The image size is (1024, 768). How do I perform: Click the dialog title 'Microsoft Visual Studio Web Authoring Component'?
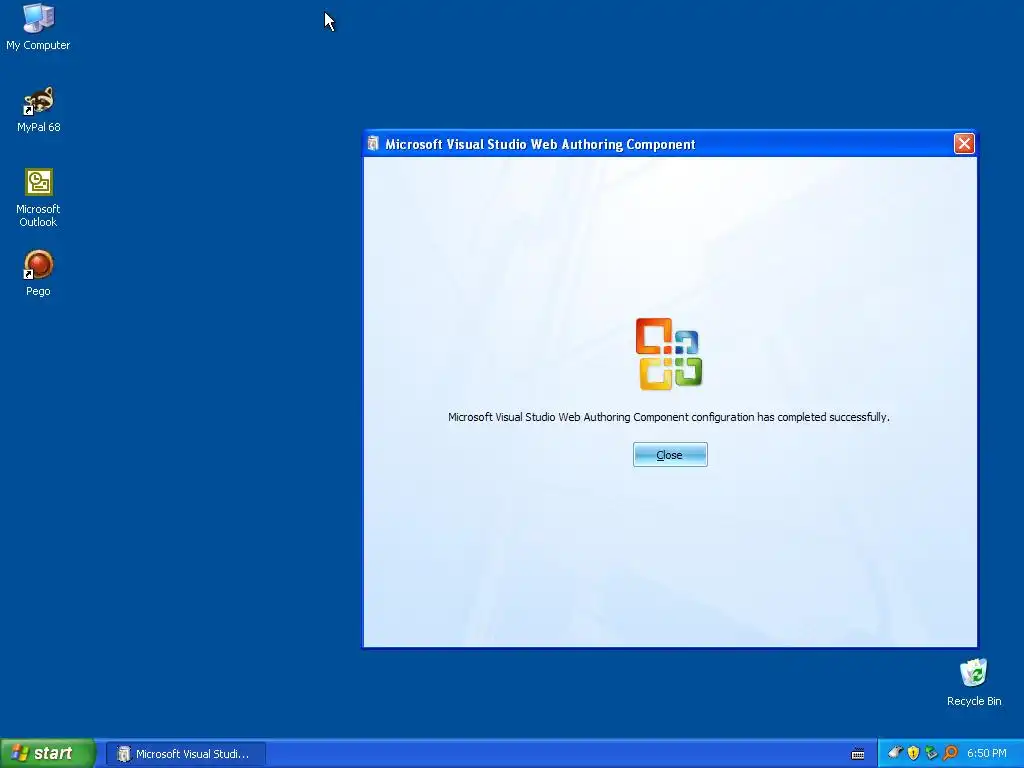click(x=540, y=144)
